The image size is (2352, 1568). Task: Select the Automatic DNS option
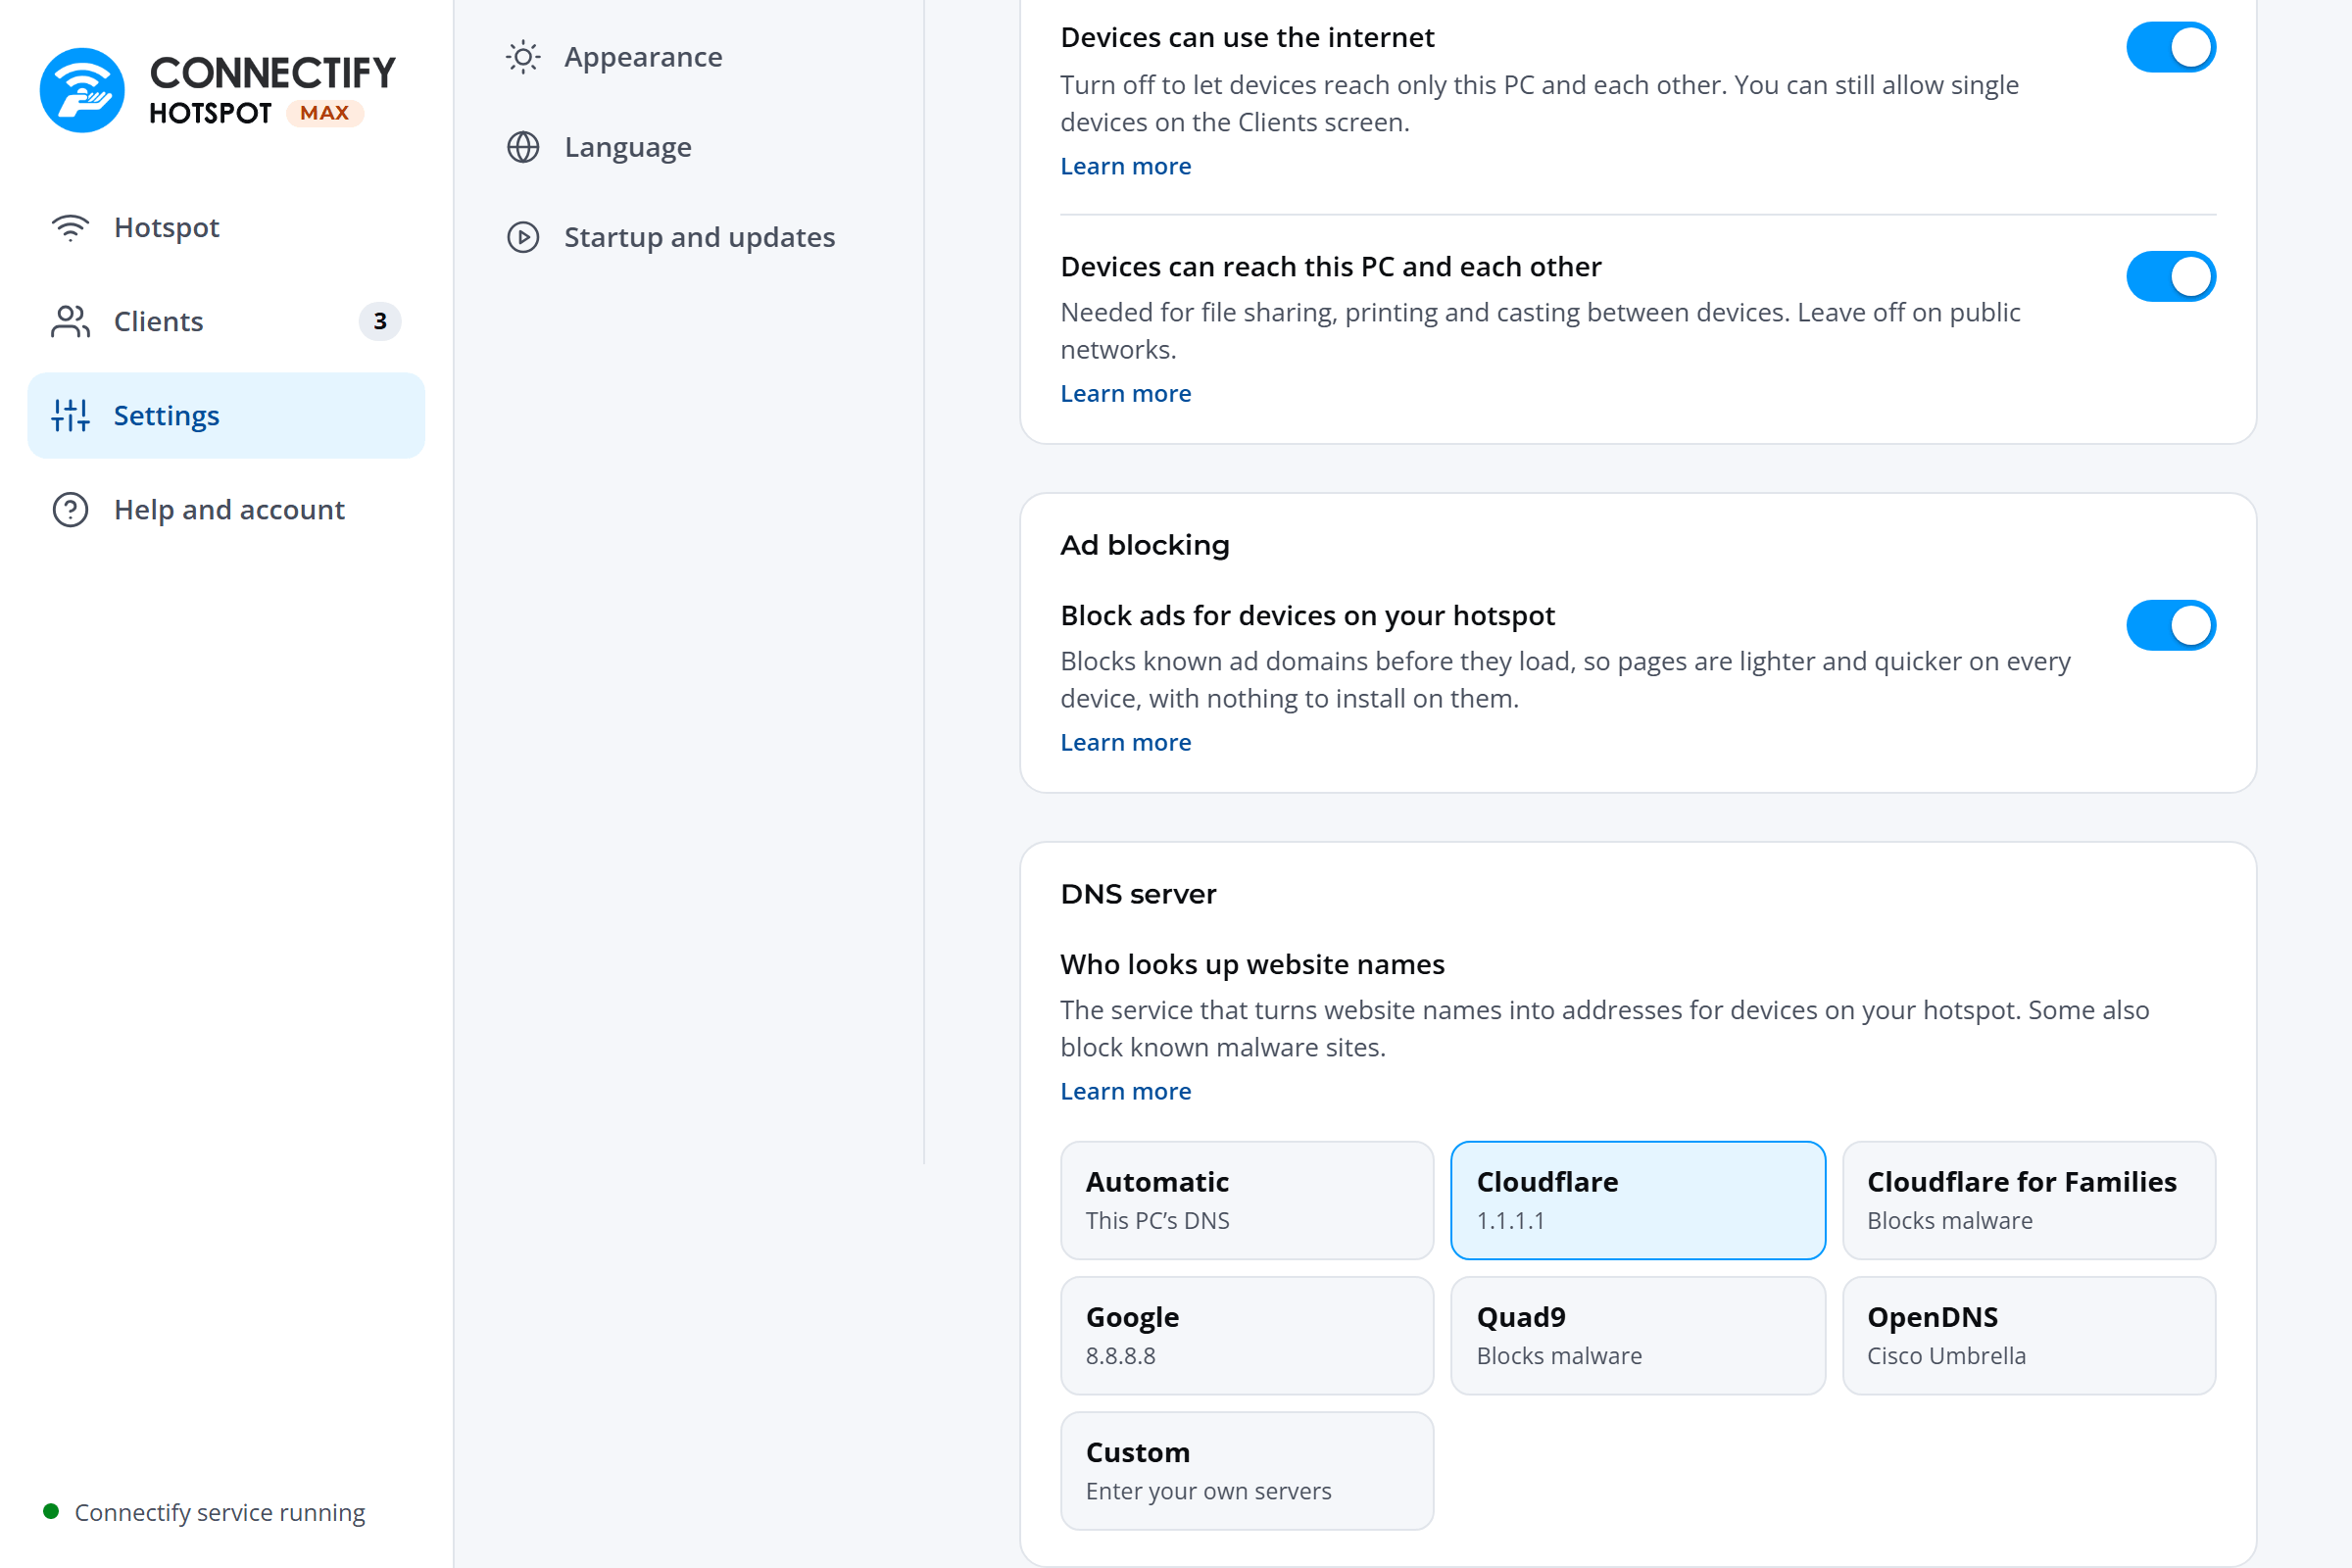pyautogui.click(x=1247, y=1200)
